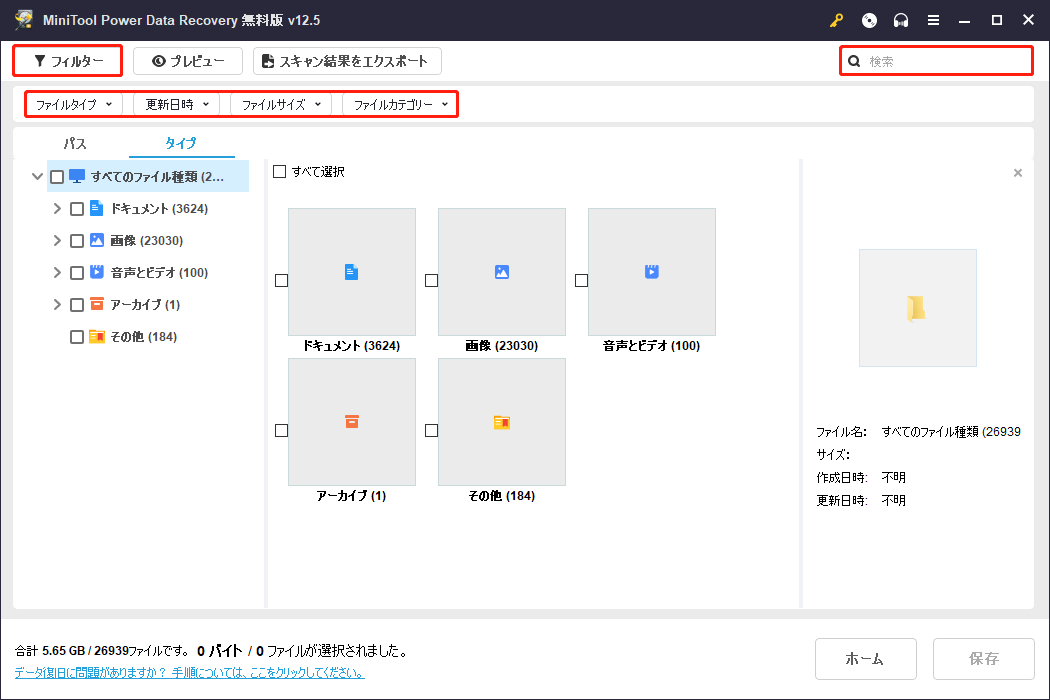Click the MiniTool app logo icon
This screenshot has width=1050, height=700.
pyautogui.click(x=23, y=19)
